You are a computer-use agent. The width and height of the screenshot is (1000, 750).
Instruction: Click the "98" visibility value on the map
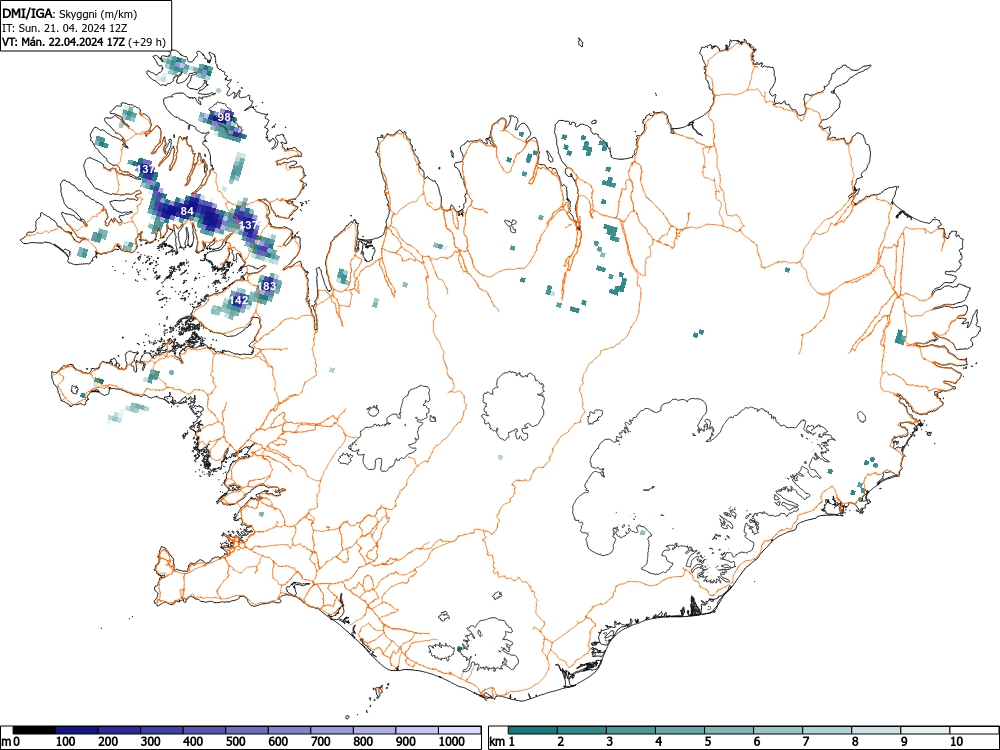224,117
